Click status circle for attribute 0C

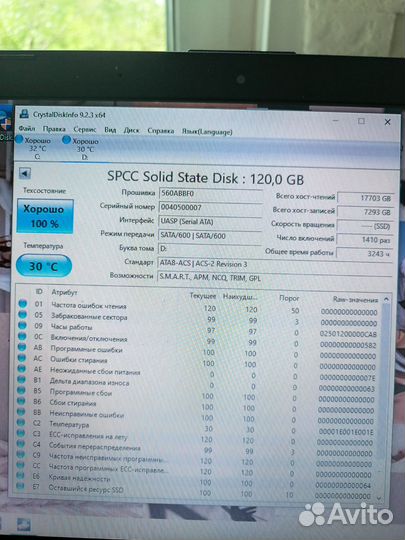coord(22,336)
